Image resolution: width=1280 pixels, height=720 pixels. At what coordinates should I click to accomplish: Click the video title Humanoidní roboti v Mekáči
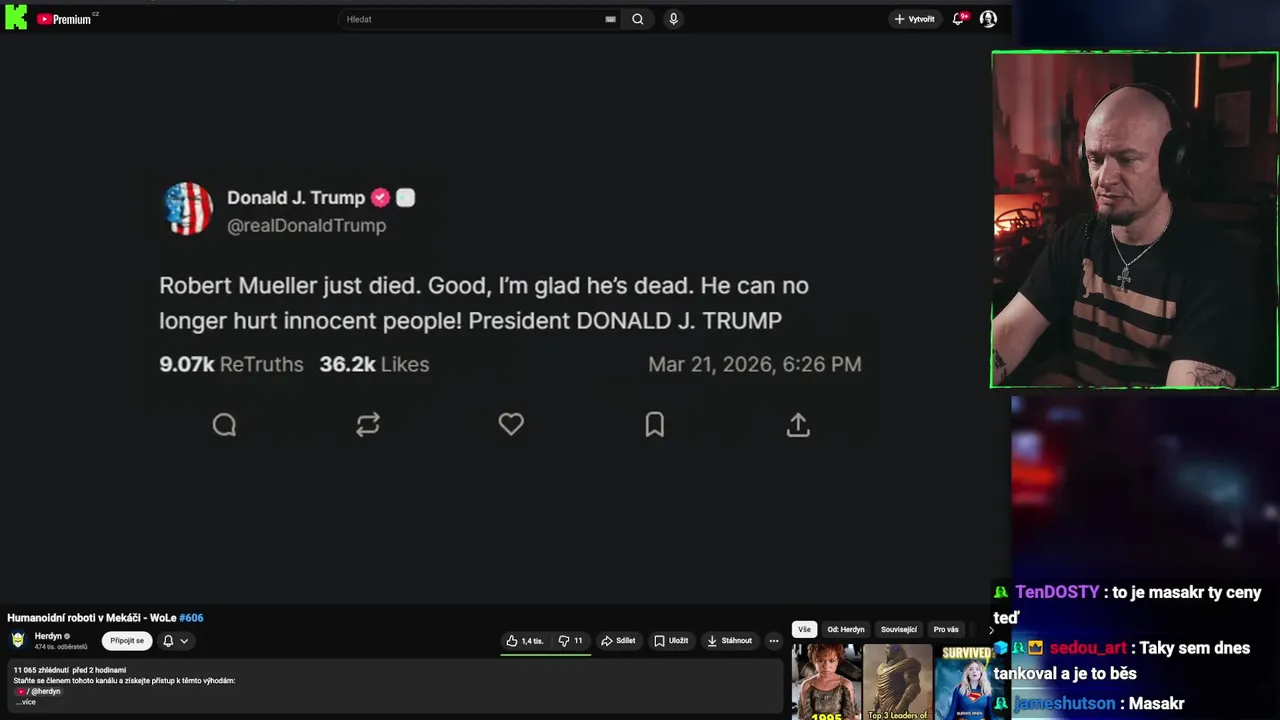[92, 618]
